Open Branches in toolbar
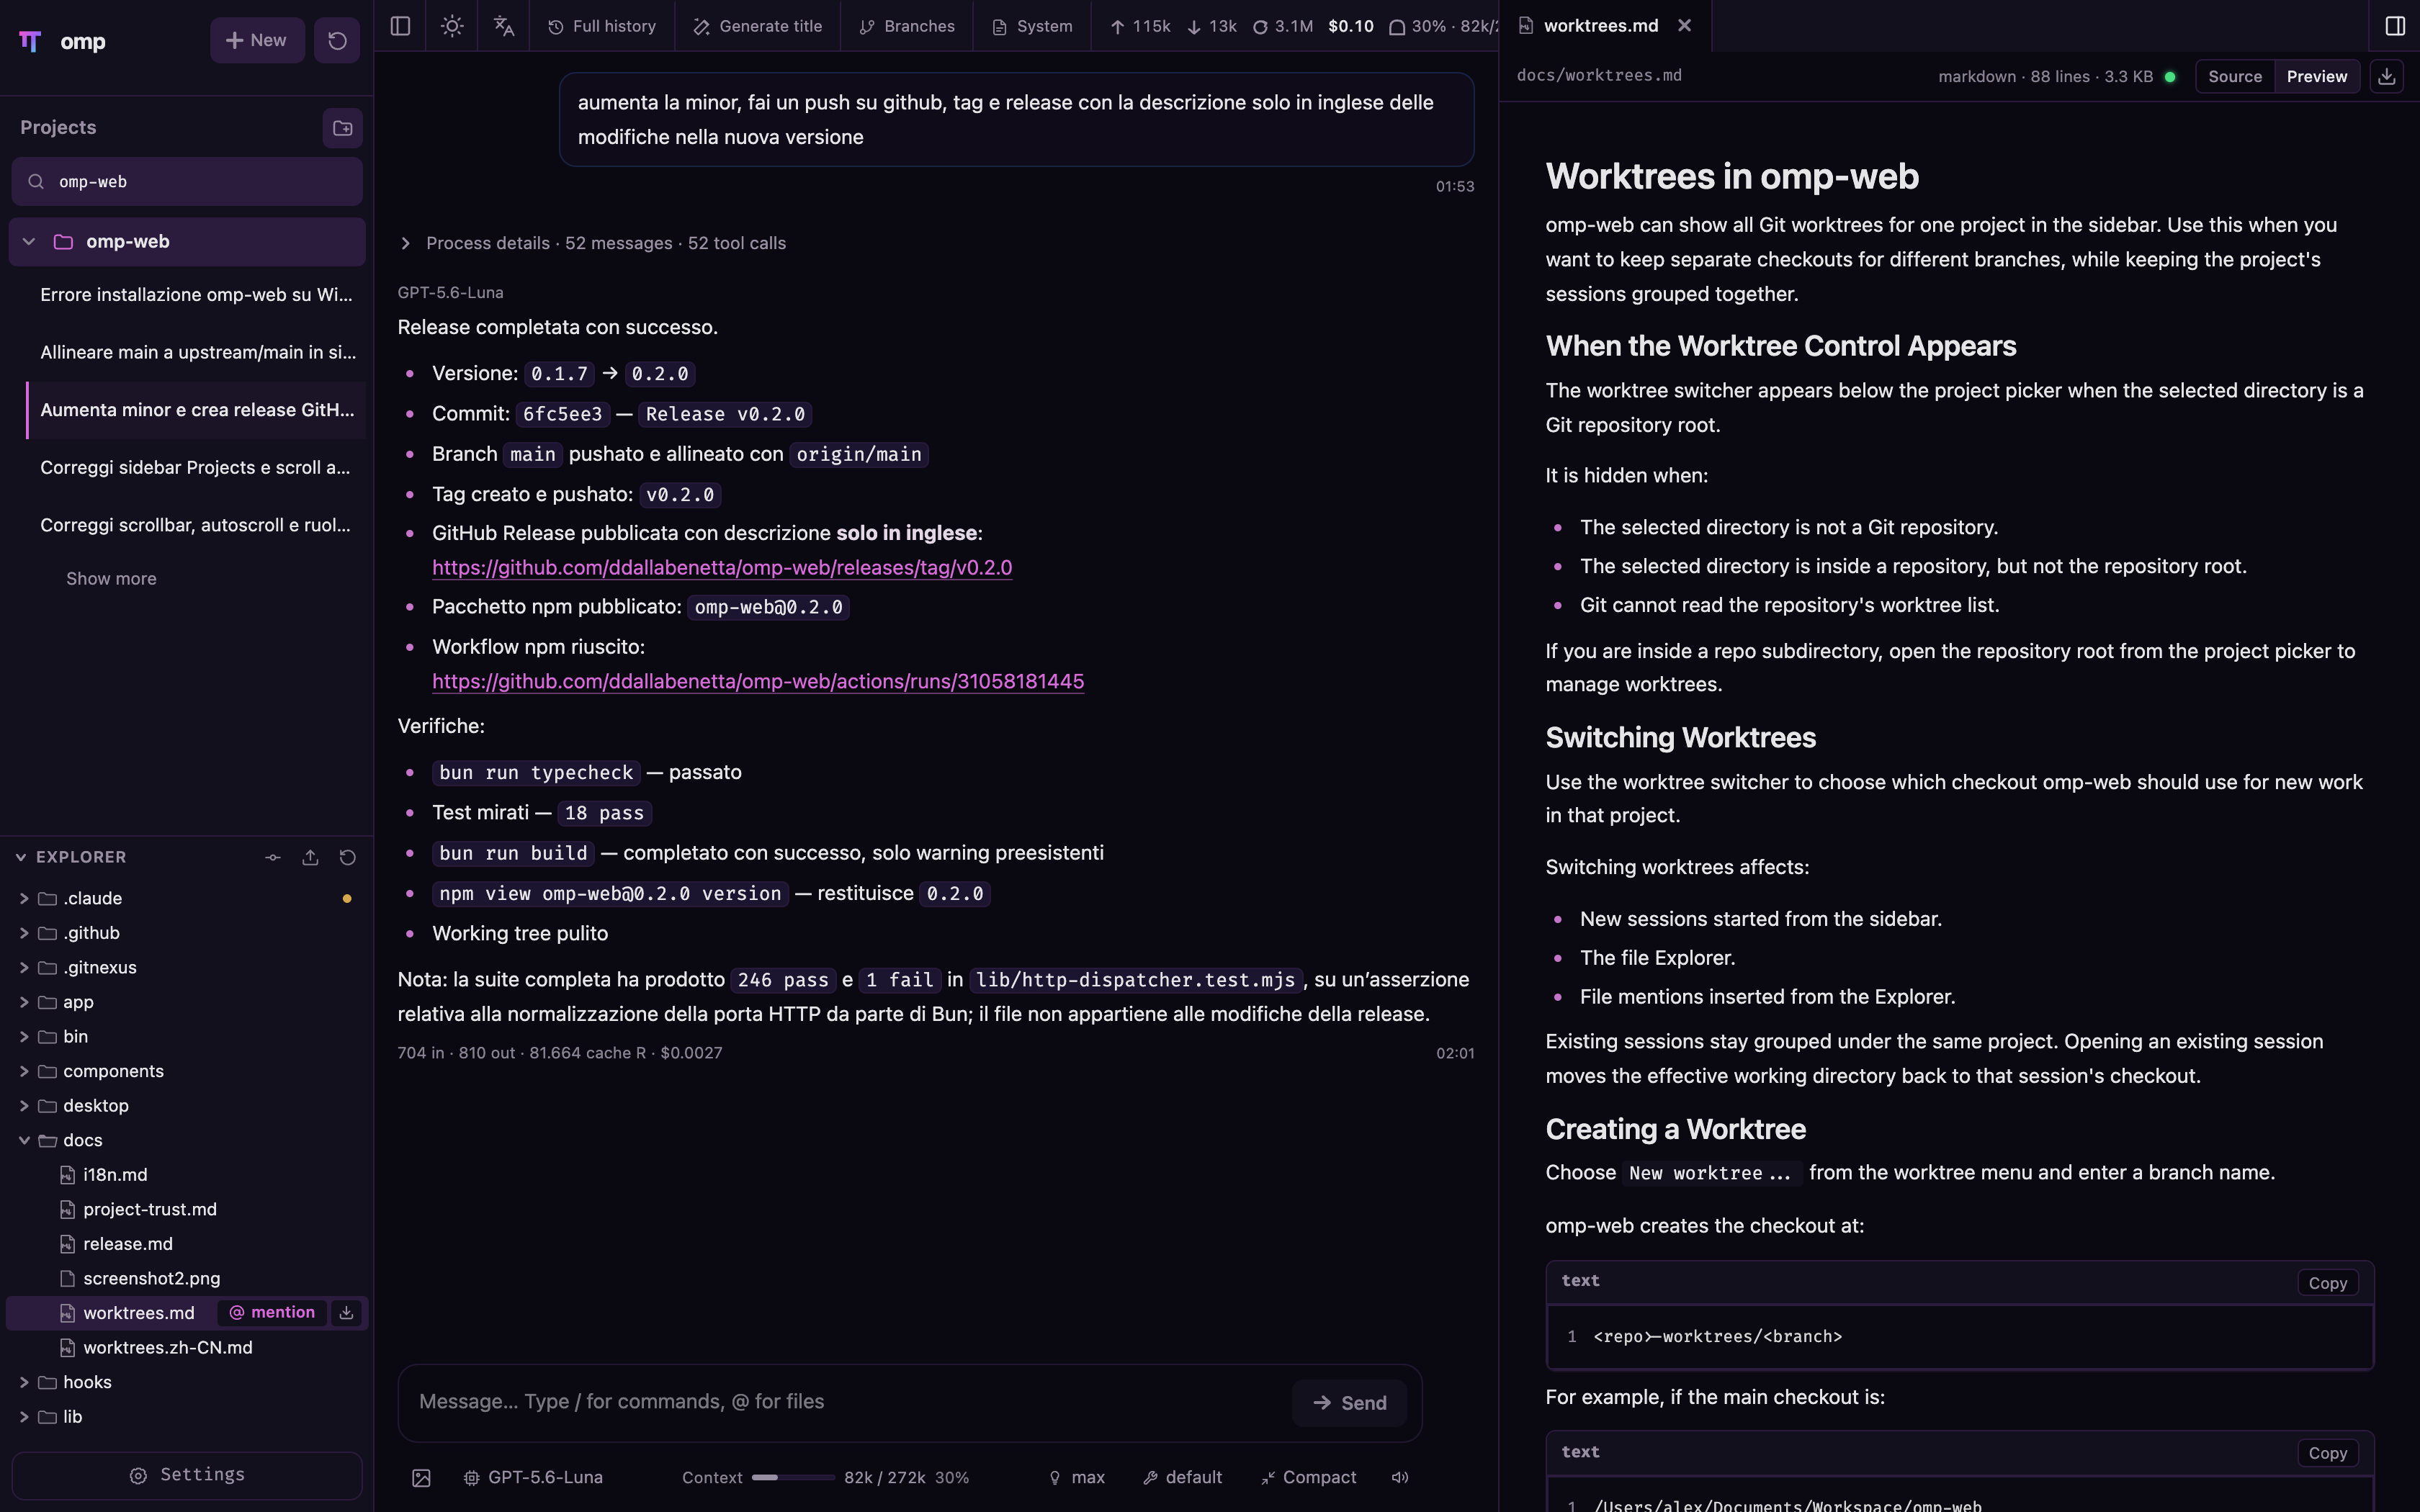The height and width of the screenshot is (1512, 2420). point(907,26)
